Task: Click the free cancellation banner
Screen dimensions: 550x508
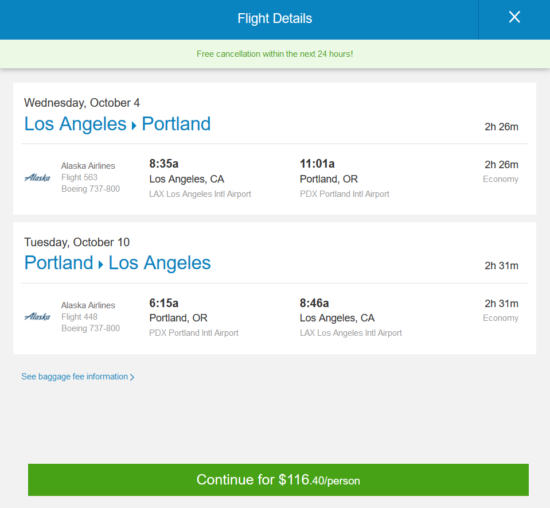Action: point(275,54)
